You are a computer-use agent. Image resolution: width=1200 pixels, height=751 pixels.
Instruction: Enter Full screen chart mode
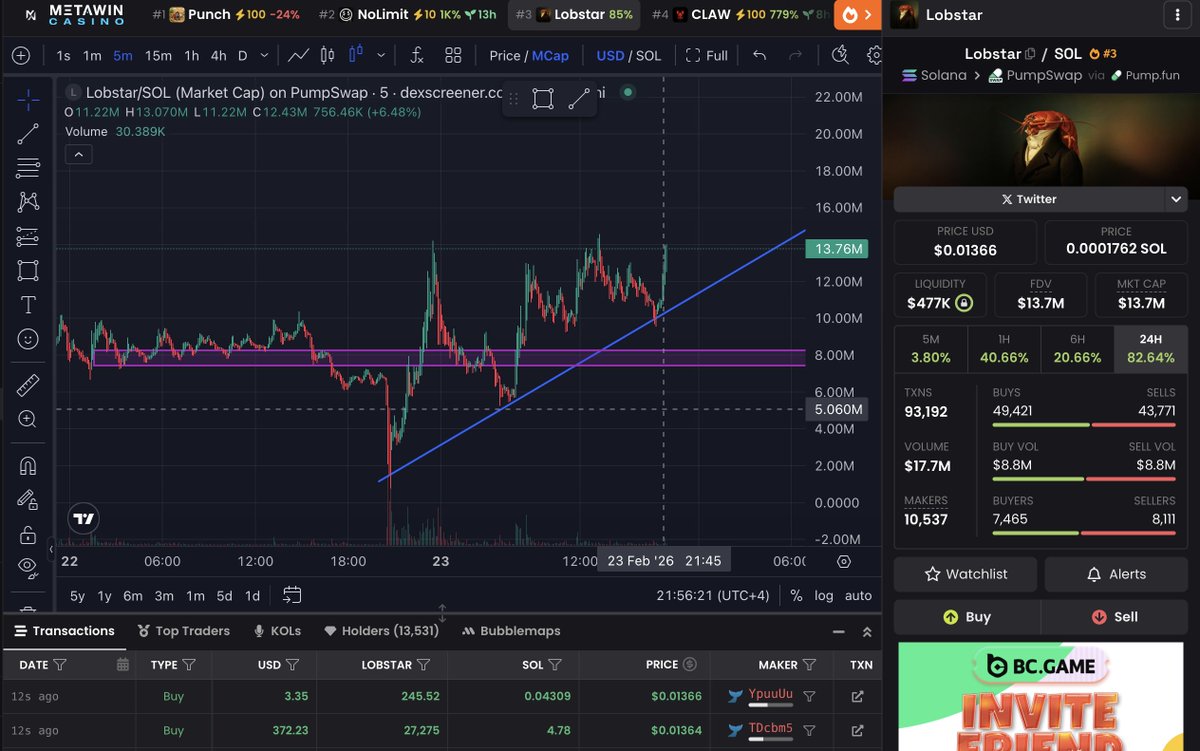pyautogui.click(x=707, y=56)
